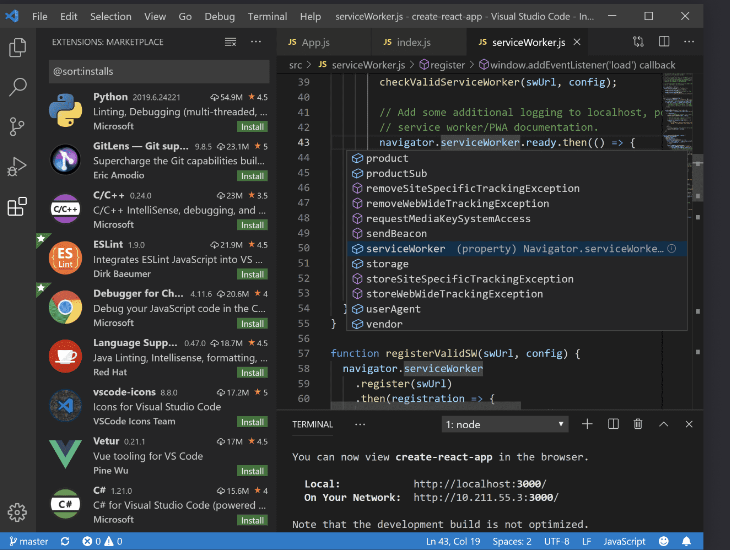Open the File menu
This screenshot has height=550, width=730.
pyautogui.click(x=40, y=16)
